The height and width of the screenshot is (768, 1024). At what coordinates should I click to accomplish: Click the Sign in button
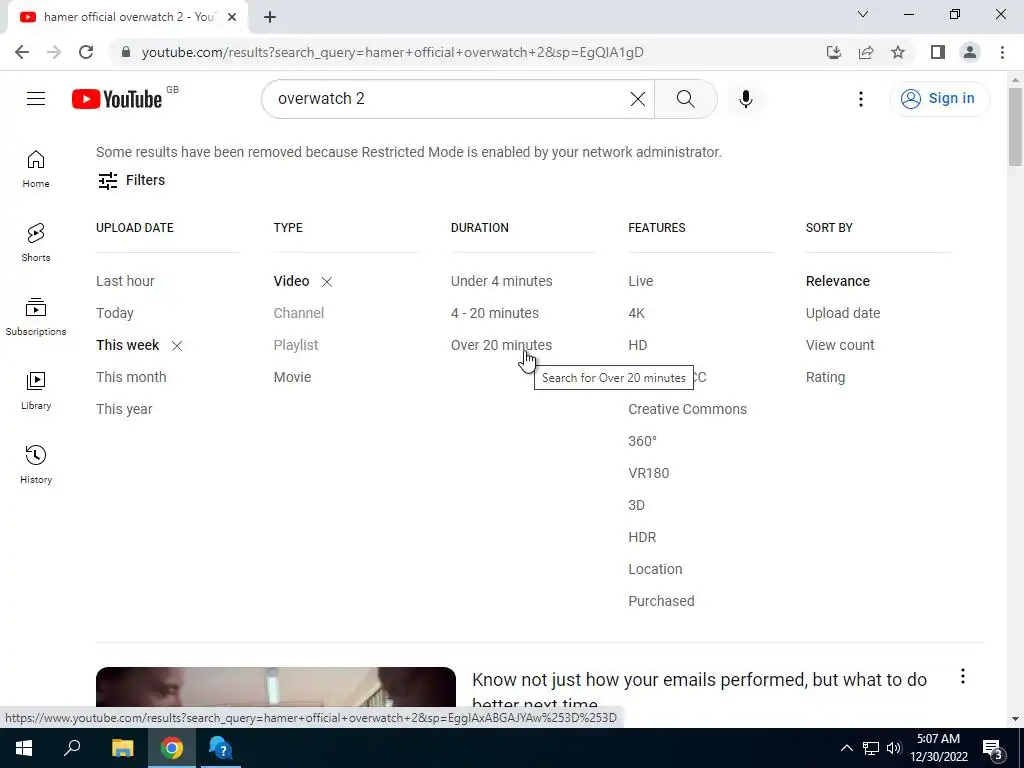coord(939,99)
